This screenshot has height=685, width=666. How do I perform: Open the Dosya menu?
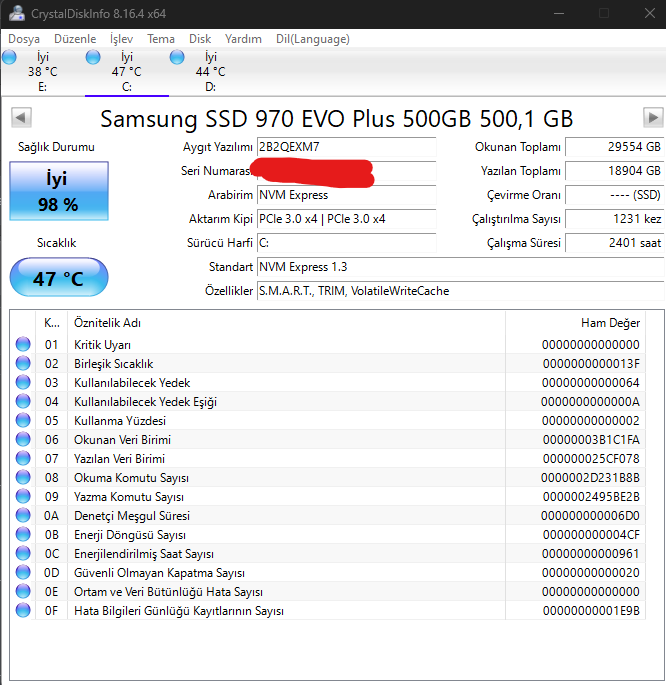point(24,39)
